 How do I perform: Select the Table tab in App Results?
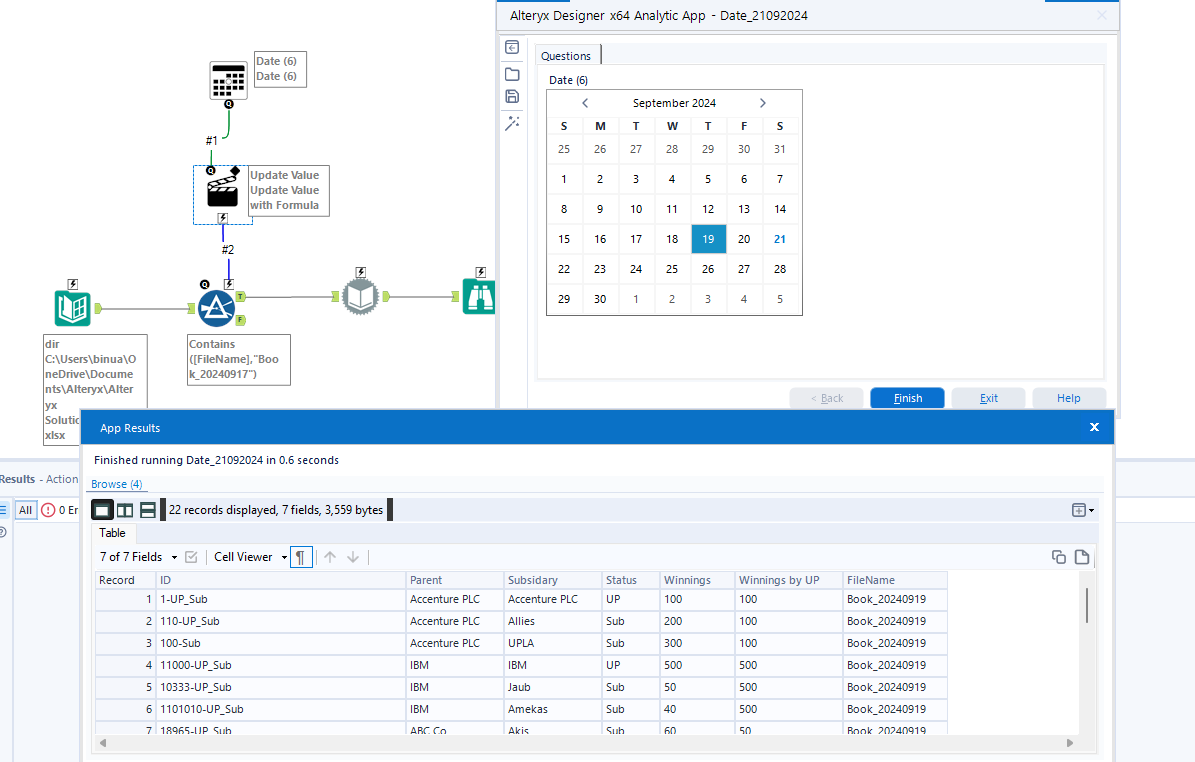coord(112,533)
